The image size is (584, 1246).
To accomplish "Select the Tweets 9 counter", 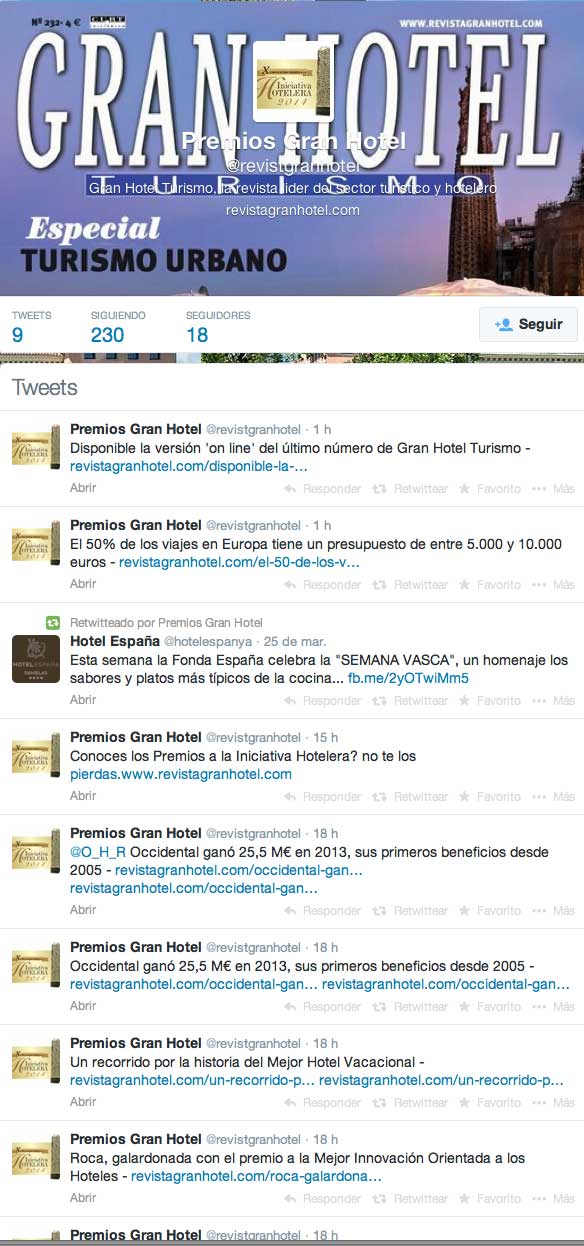I will [x=32, y=326].
